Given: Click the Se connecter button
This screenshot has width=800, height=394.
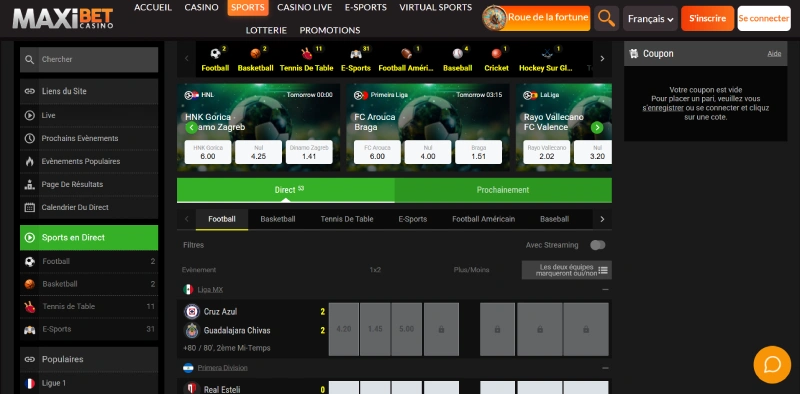Looking at the screenshot, I should coord(764,18).
